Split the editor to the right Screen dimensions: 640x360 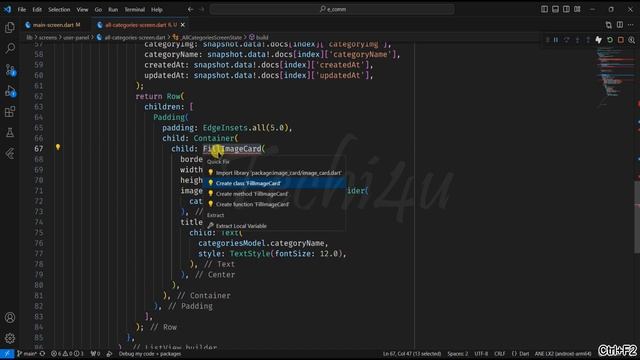(620, 25)
